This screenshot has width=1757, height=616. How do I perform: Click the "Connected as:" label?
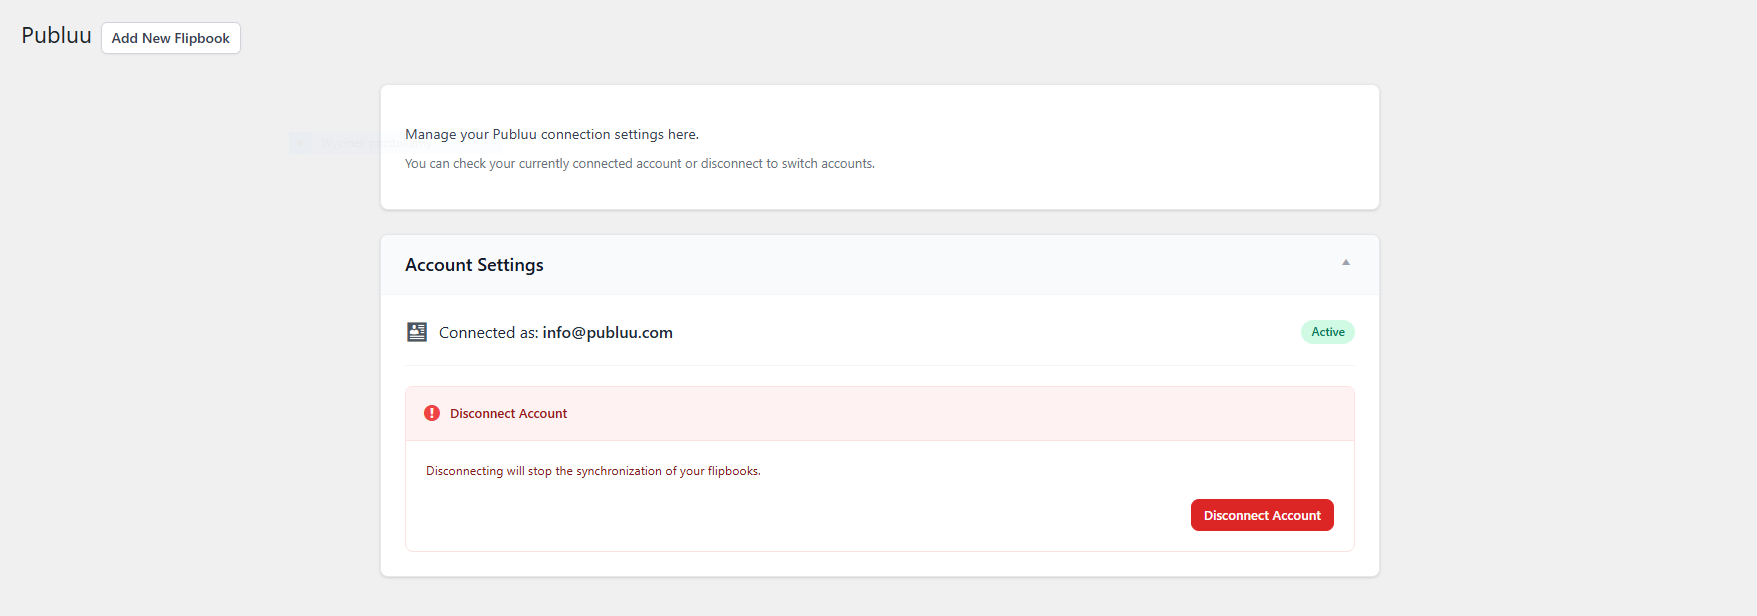tap(488, 333)
